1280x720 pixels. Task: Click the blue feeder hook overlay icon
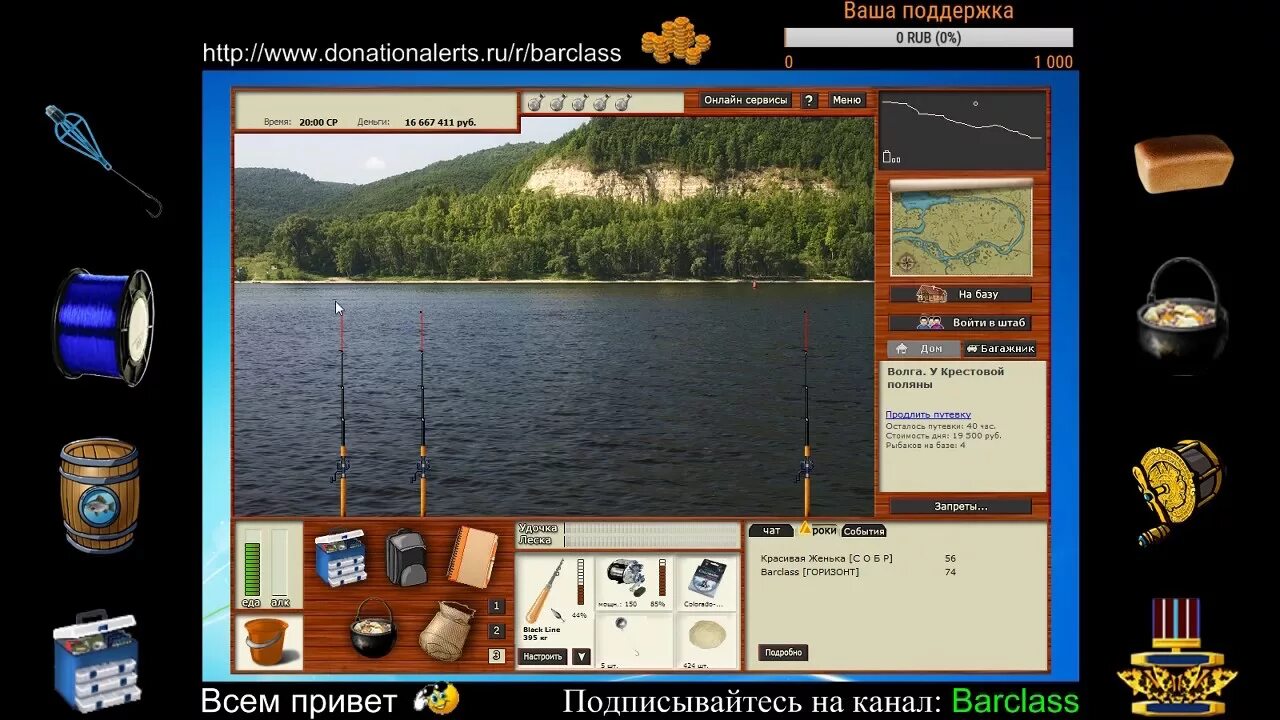(x=103, y=161)
